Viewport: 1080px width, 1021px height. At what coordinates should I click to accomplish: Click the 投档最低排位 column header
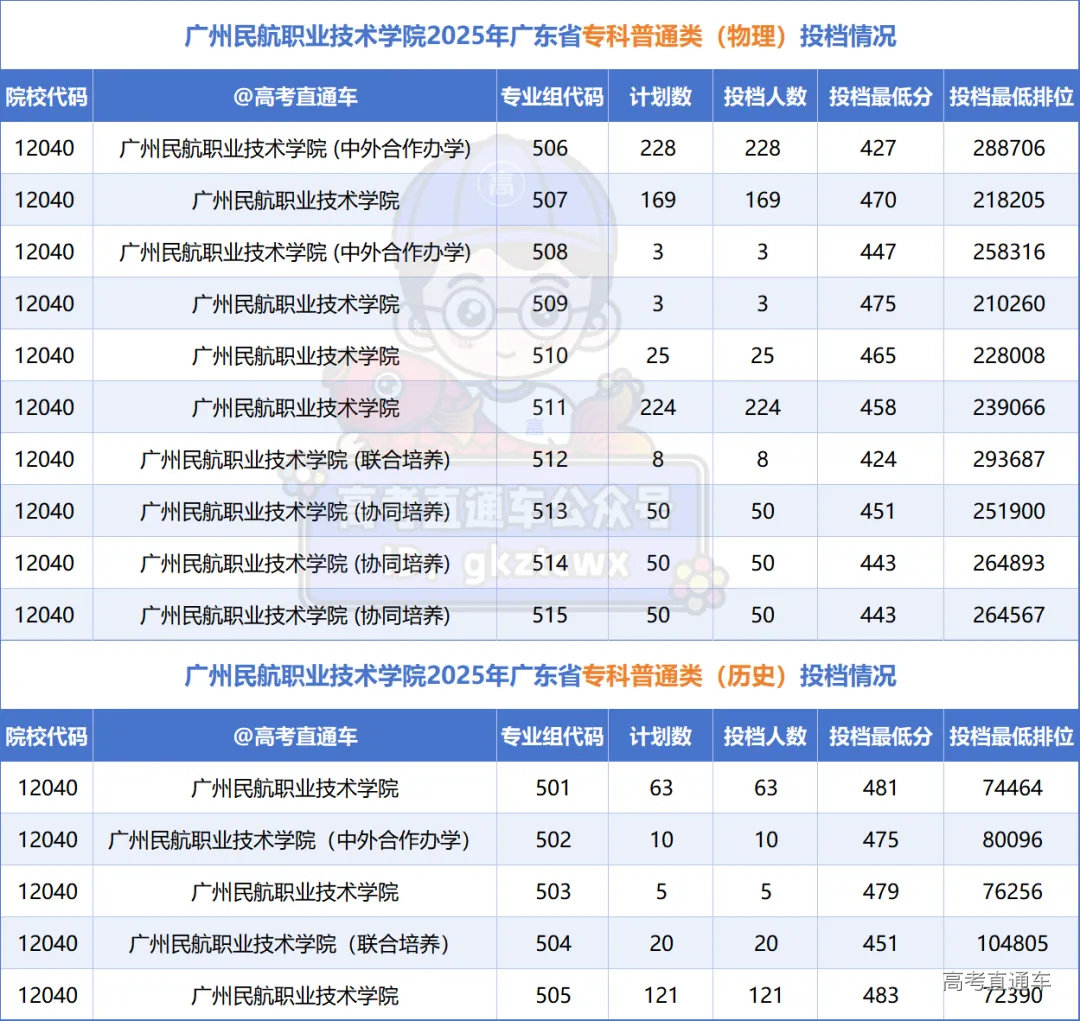(x=1011, y=96)
